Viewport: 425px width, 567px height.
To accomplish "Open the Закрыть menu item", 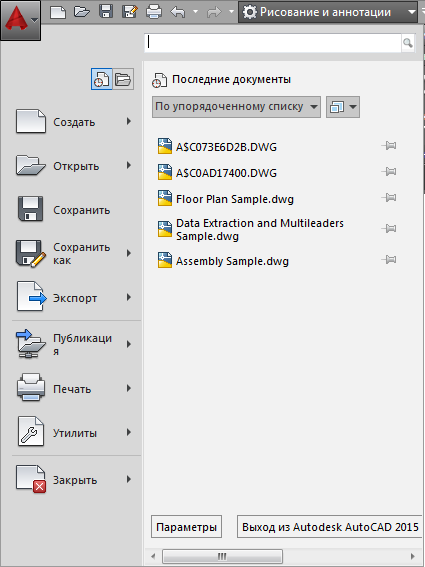I will tap(74, 480).
